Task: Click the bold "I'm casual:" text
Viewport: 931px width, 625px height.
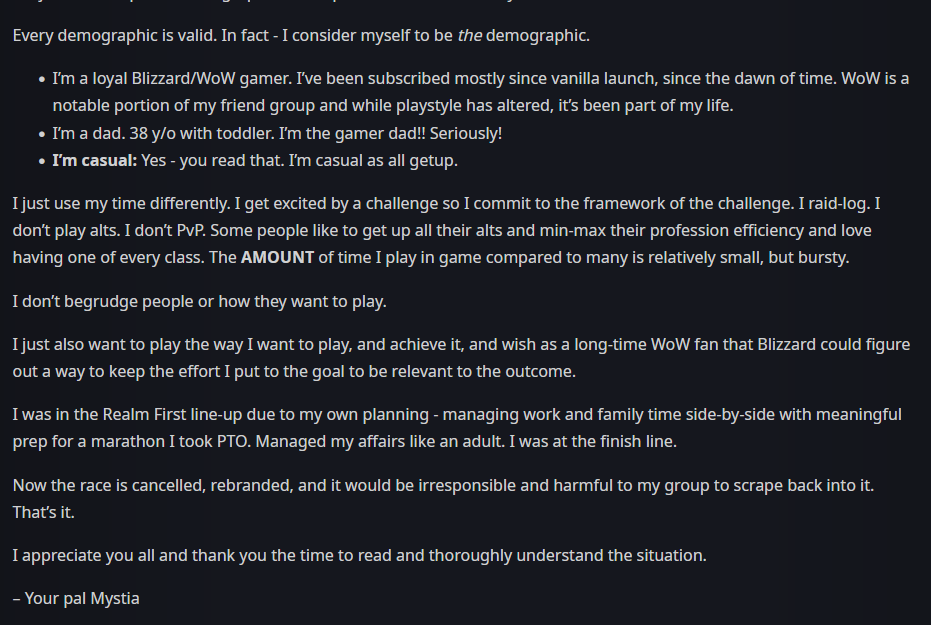Action: point(95,160)
